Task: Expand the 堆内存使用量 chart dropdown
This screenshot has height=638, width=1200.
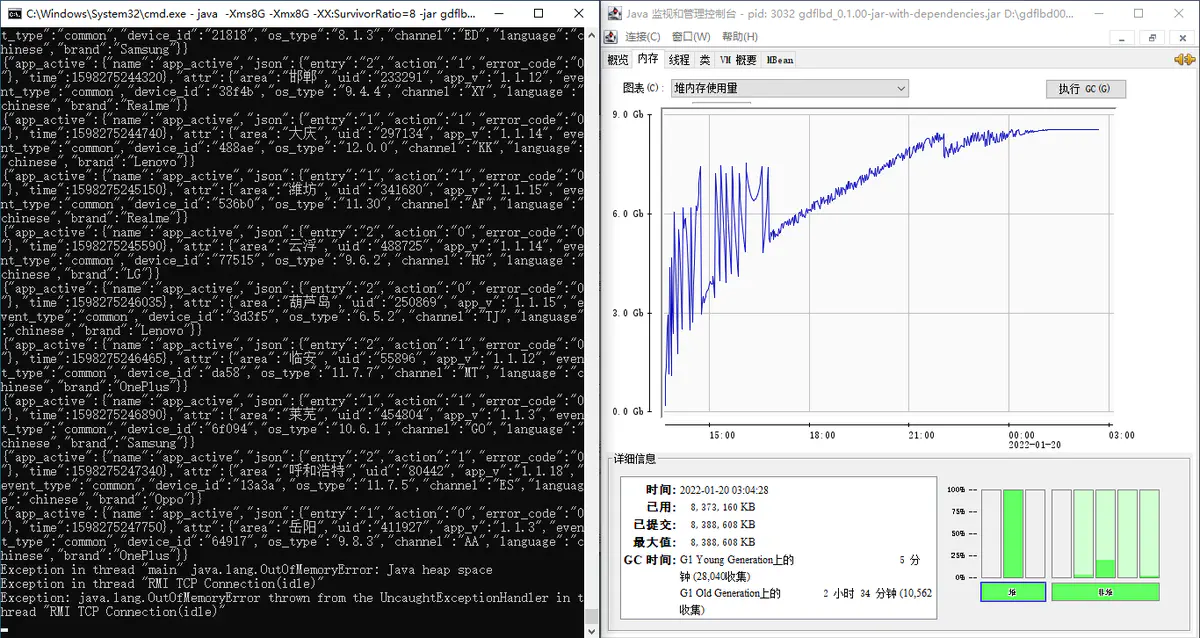Action: (x=789, y=88)
